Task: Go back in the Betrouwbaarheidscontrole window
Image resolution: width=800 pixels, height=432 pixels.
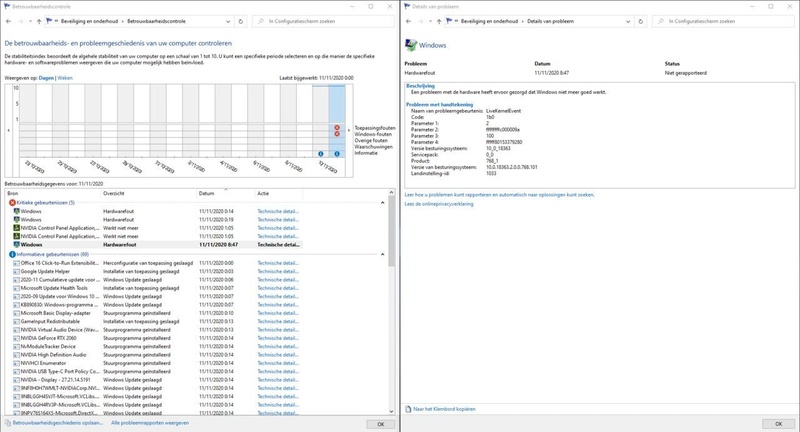Action: (x=8, y=21)
